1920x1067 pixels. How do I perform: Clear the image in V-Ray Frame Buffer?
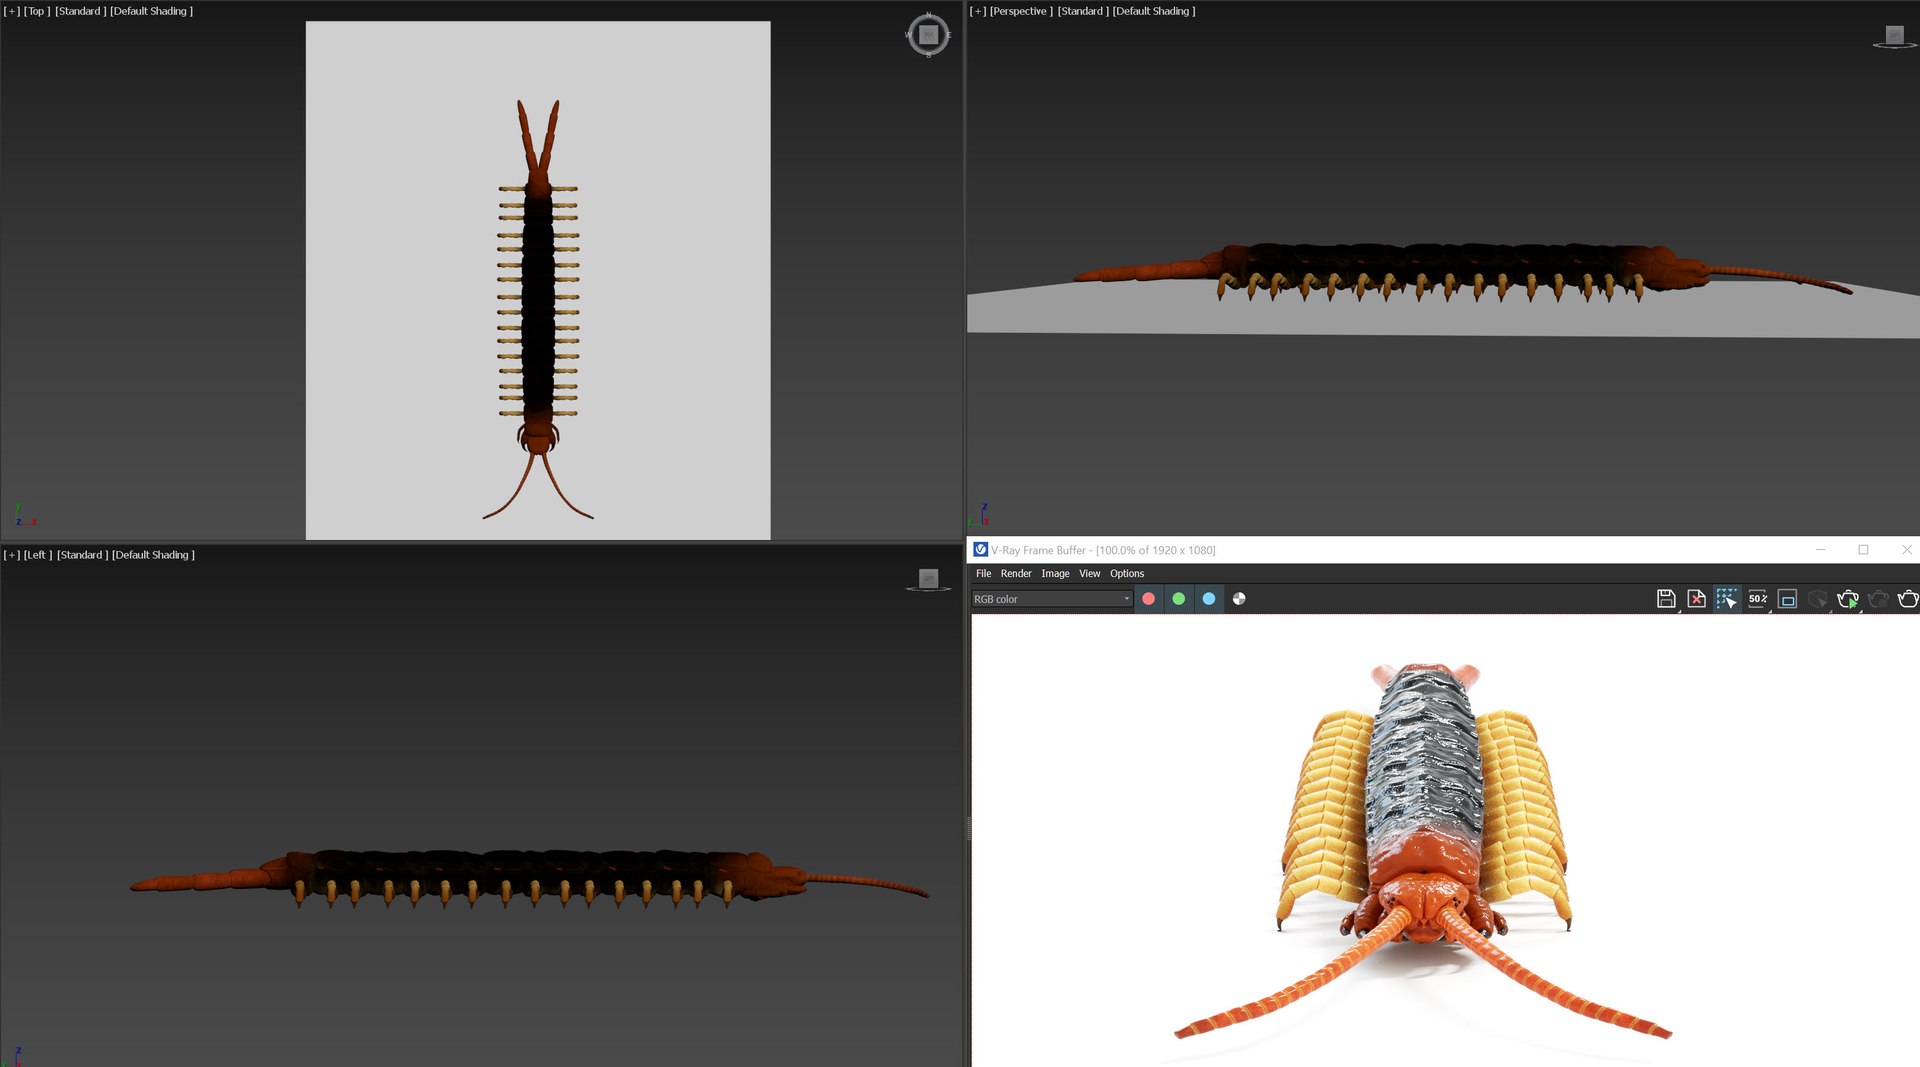click(1697, 599)
